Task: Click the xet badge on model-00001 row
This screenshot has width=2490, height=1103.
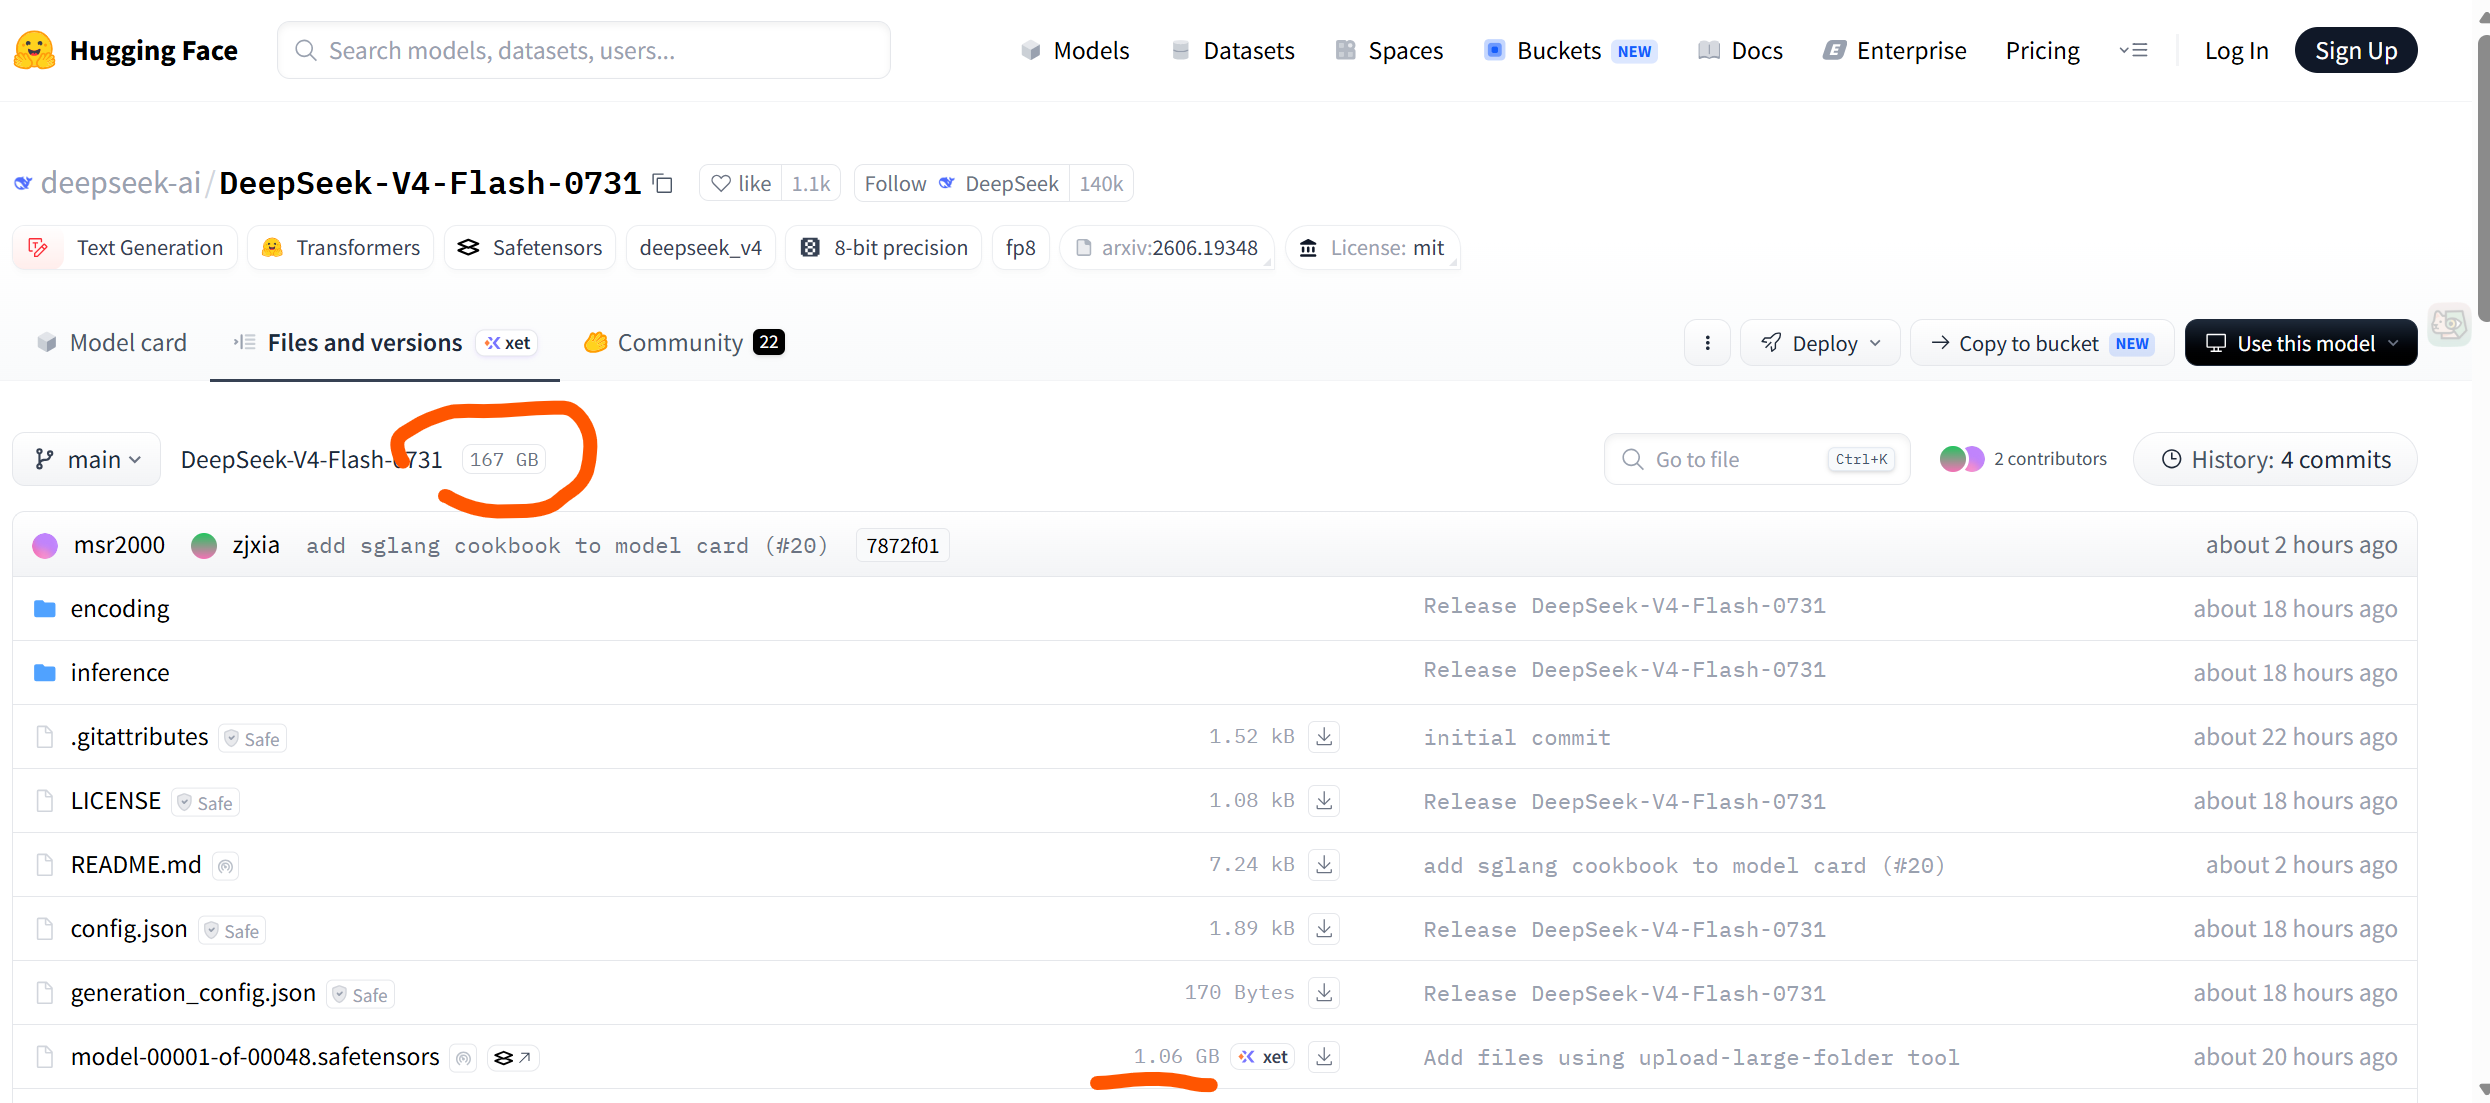Action: (1263, 1057)
